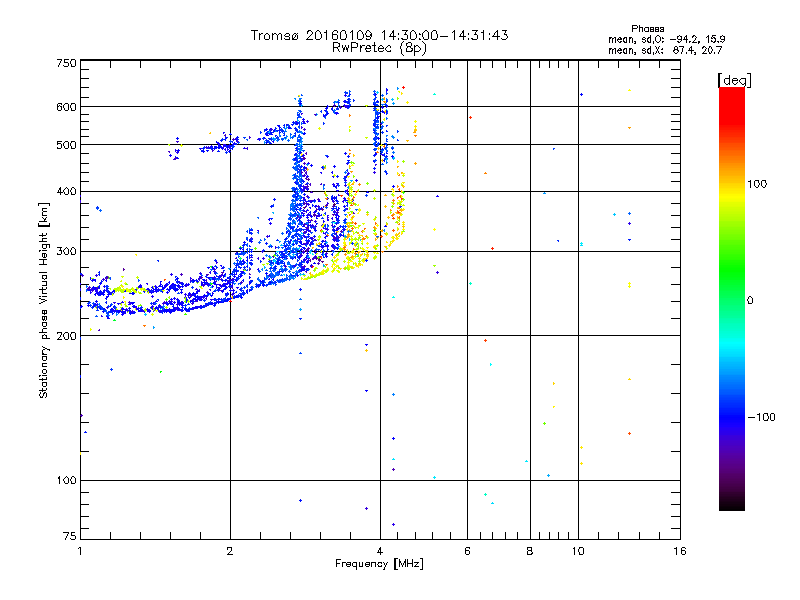Click the '500' y-axis tick label

click(x=66, y=145)
